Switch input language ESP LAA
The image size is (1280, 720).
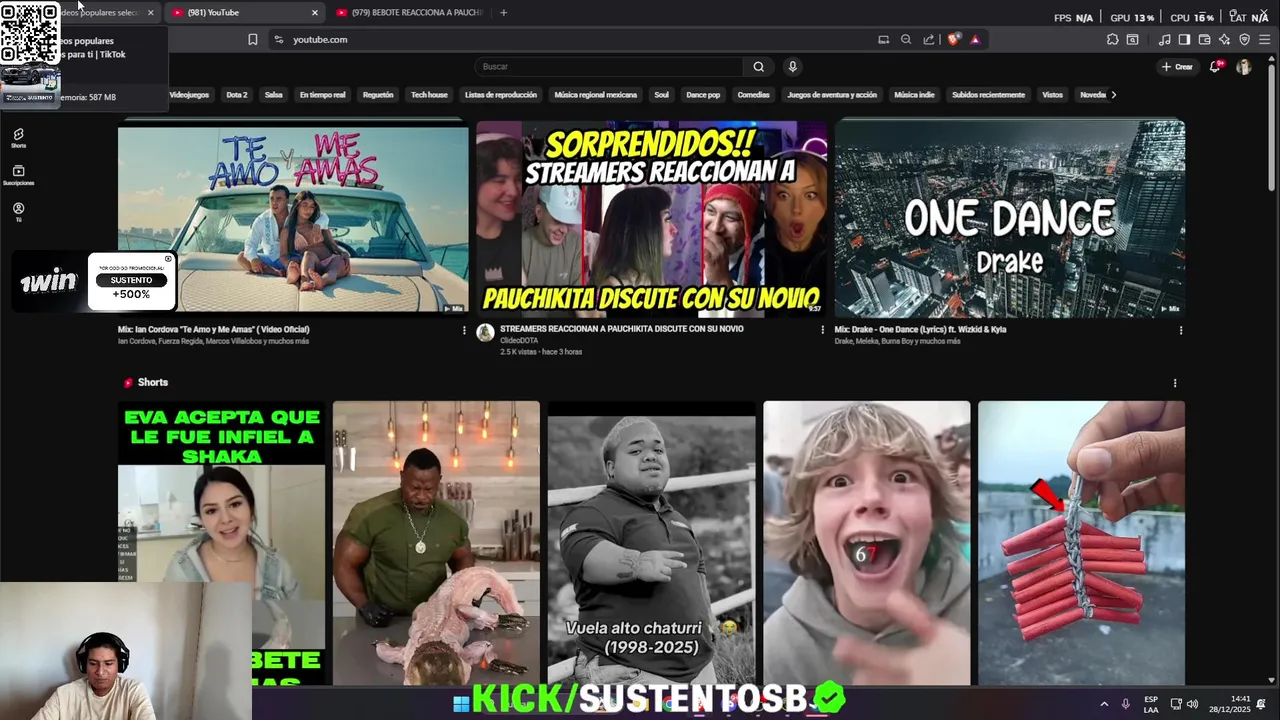1151,704
